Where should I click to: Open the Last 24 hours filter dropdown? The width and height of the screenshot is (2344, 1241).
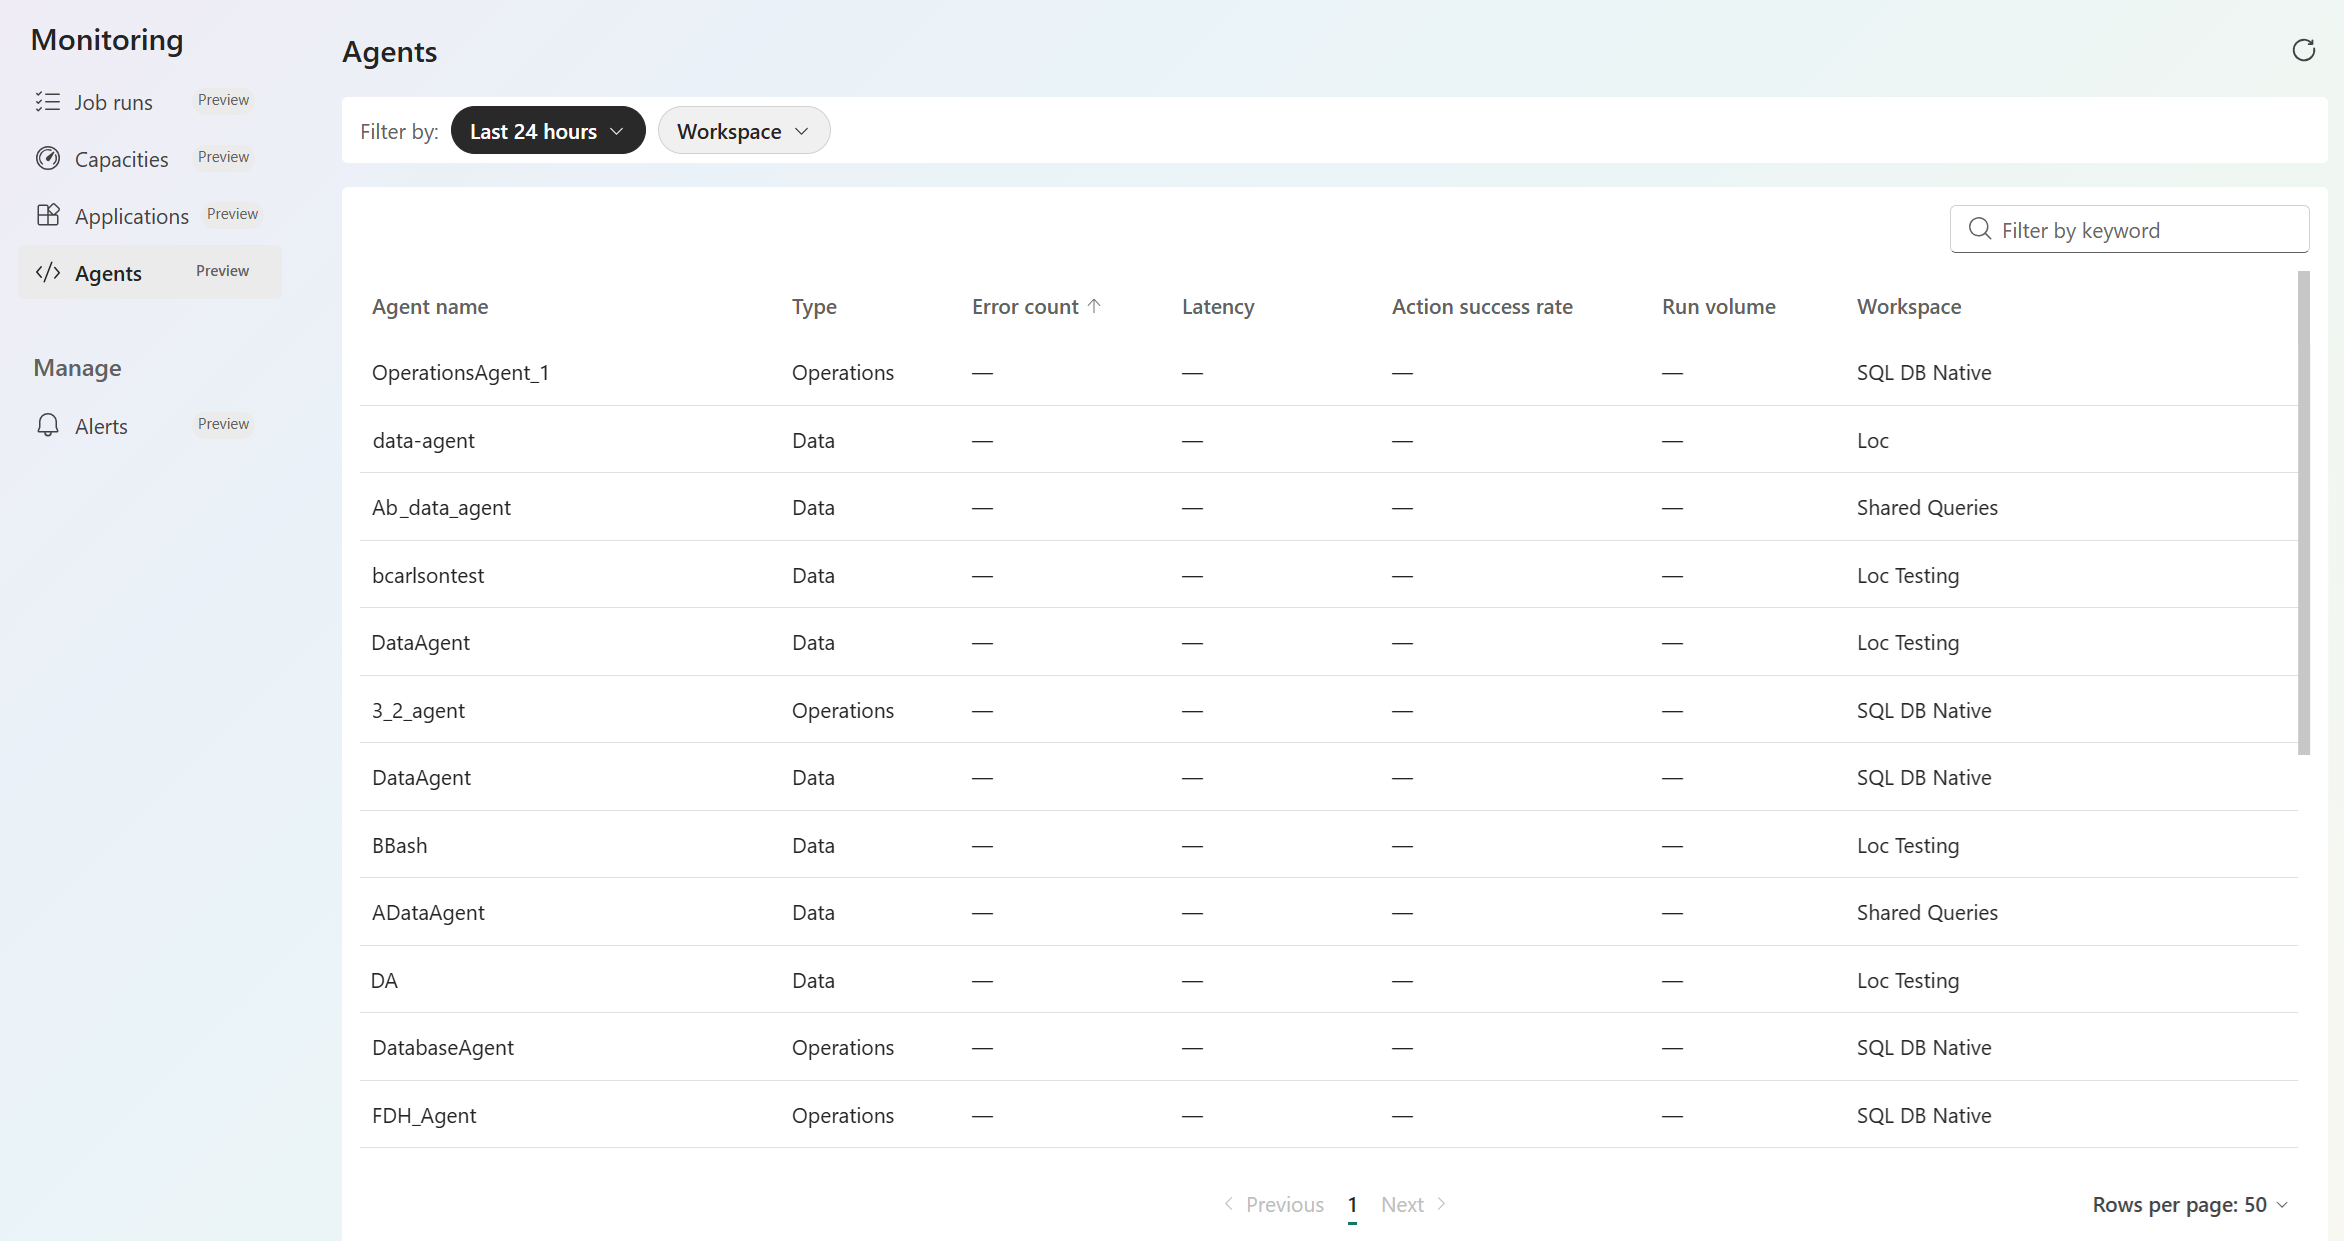pos(548,131)
